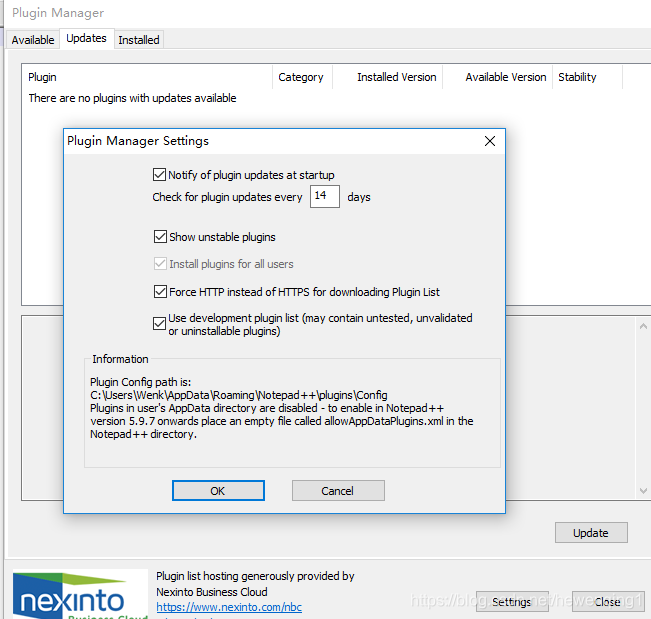
Task: Click the Update button in Plugin Manager
Action: point(591,533)
